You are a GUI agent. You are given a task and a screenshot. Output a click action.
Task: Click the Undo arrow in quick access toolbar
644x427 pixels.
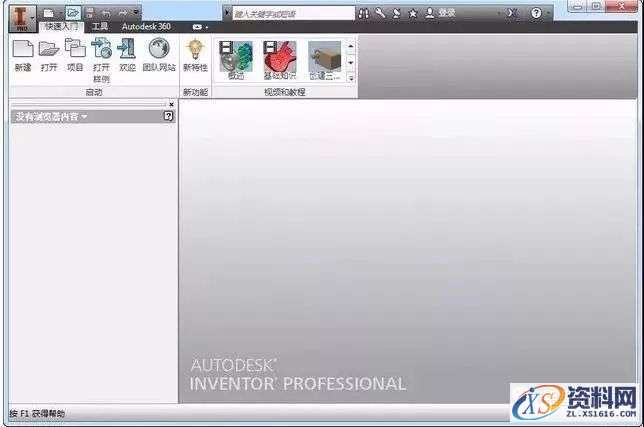(106, 14)
